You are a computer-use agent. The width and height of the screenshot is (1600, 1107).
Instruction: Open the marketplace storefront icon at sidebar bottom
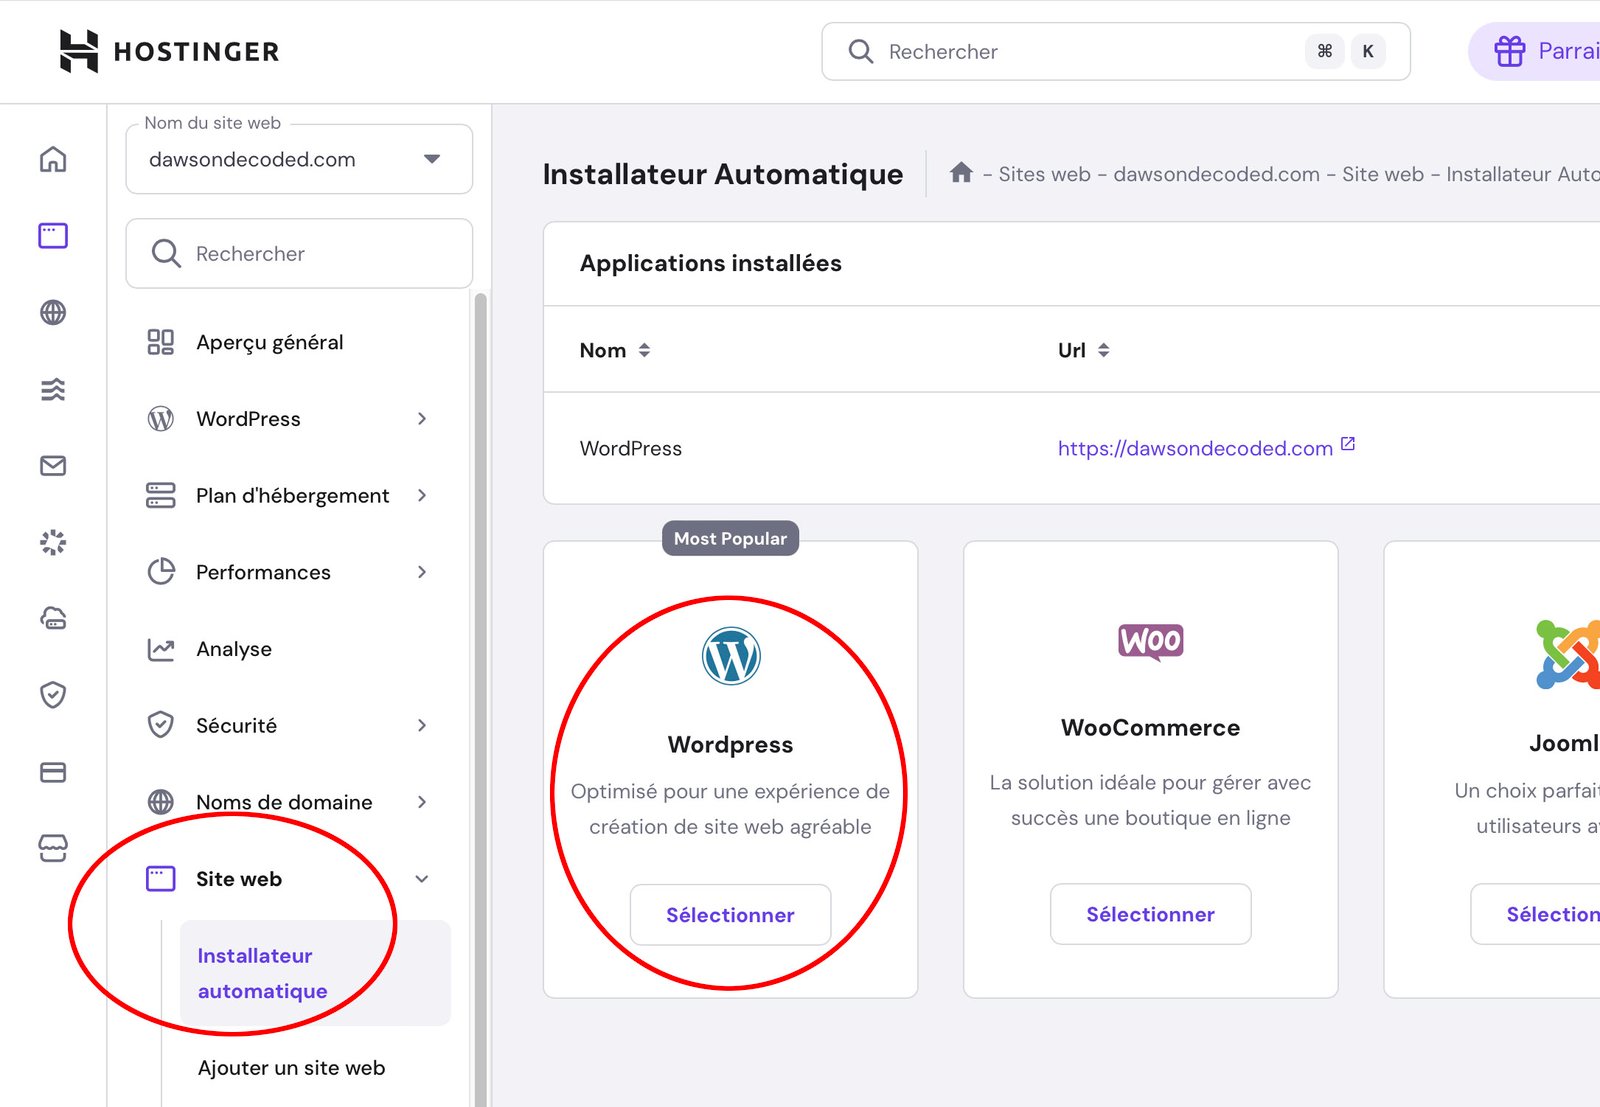point(52,847)
